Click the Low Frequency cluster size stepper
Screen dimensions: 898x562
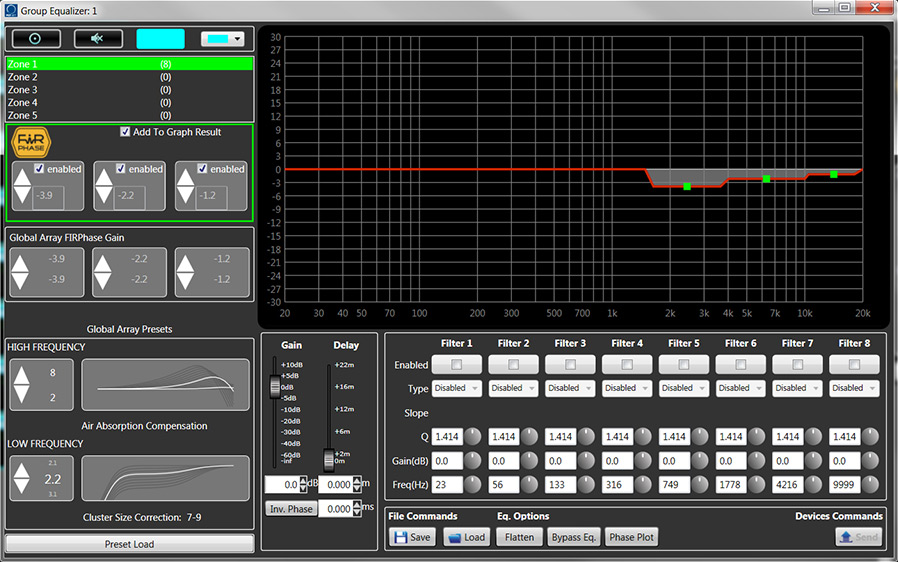pos(22,478)
